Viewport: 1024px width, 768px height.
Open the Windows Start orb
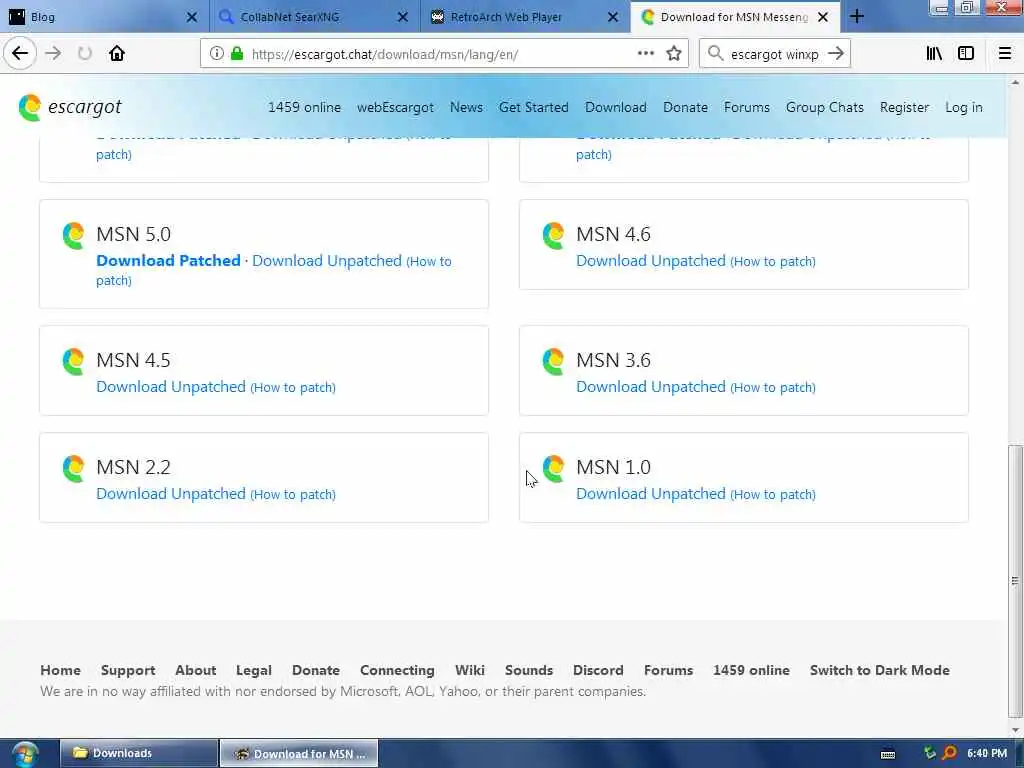coord(25,754)
